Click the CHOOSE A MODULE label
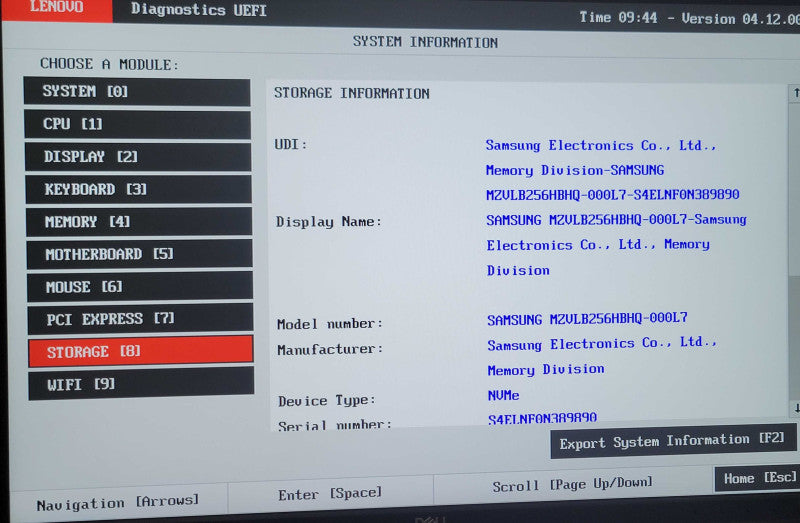Viewport: 800px width, 523px height. (x=109, y=64)
